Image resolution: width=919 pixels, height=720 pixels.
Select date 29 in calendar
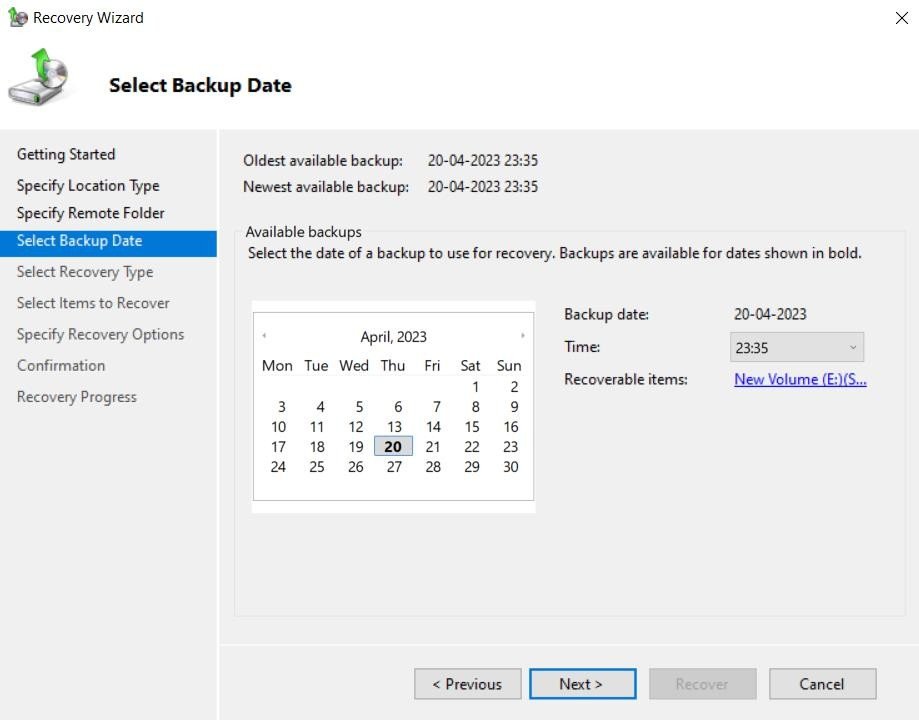[x=472, y=467]
